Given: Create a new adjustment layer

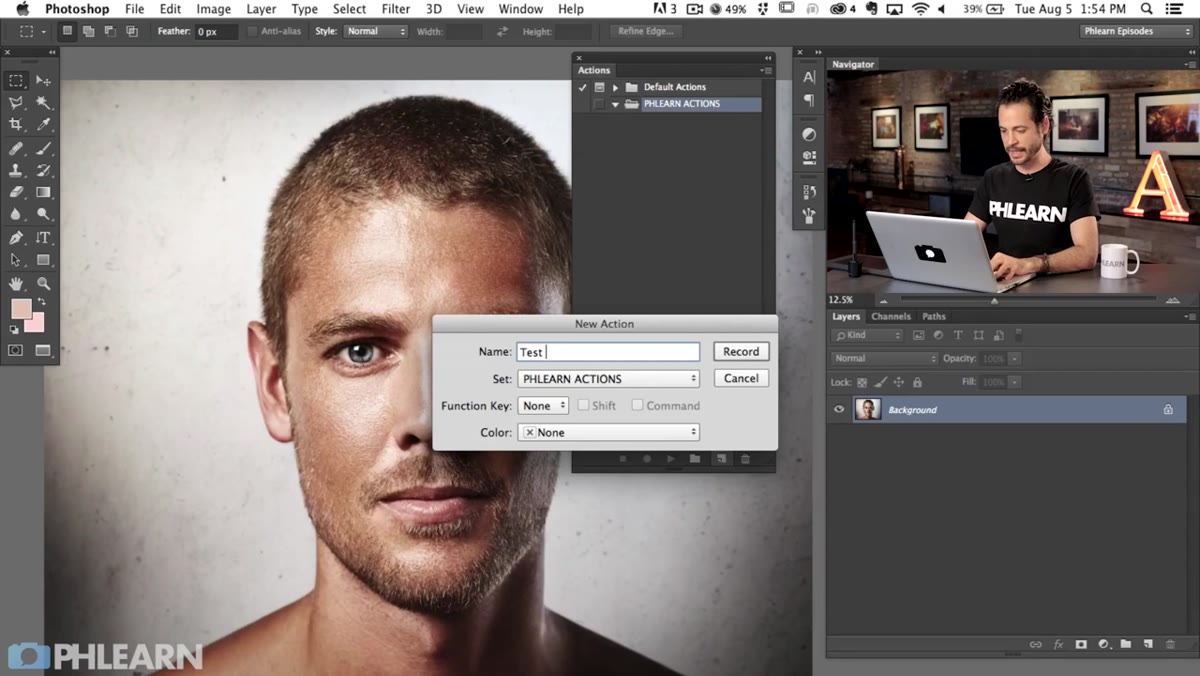Looking at the screenshot, I should [1103, 645].
